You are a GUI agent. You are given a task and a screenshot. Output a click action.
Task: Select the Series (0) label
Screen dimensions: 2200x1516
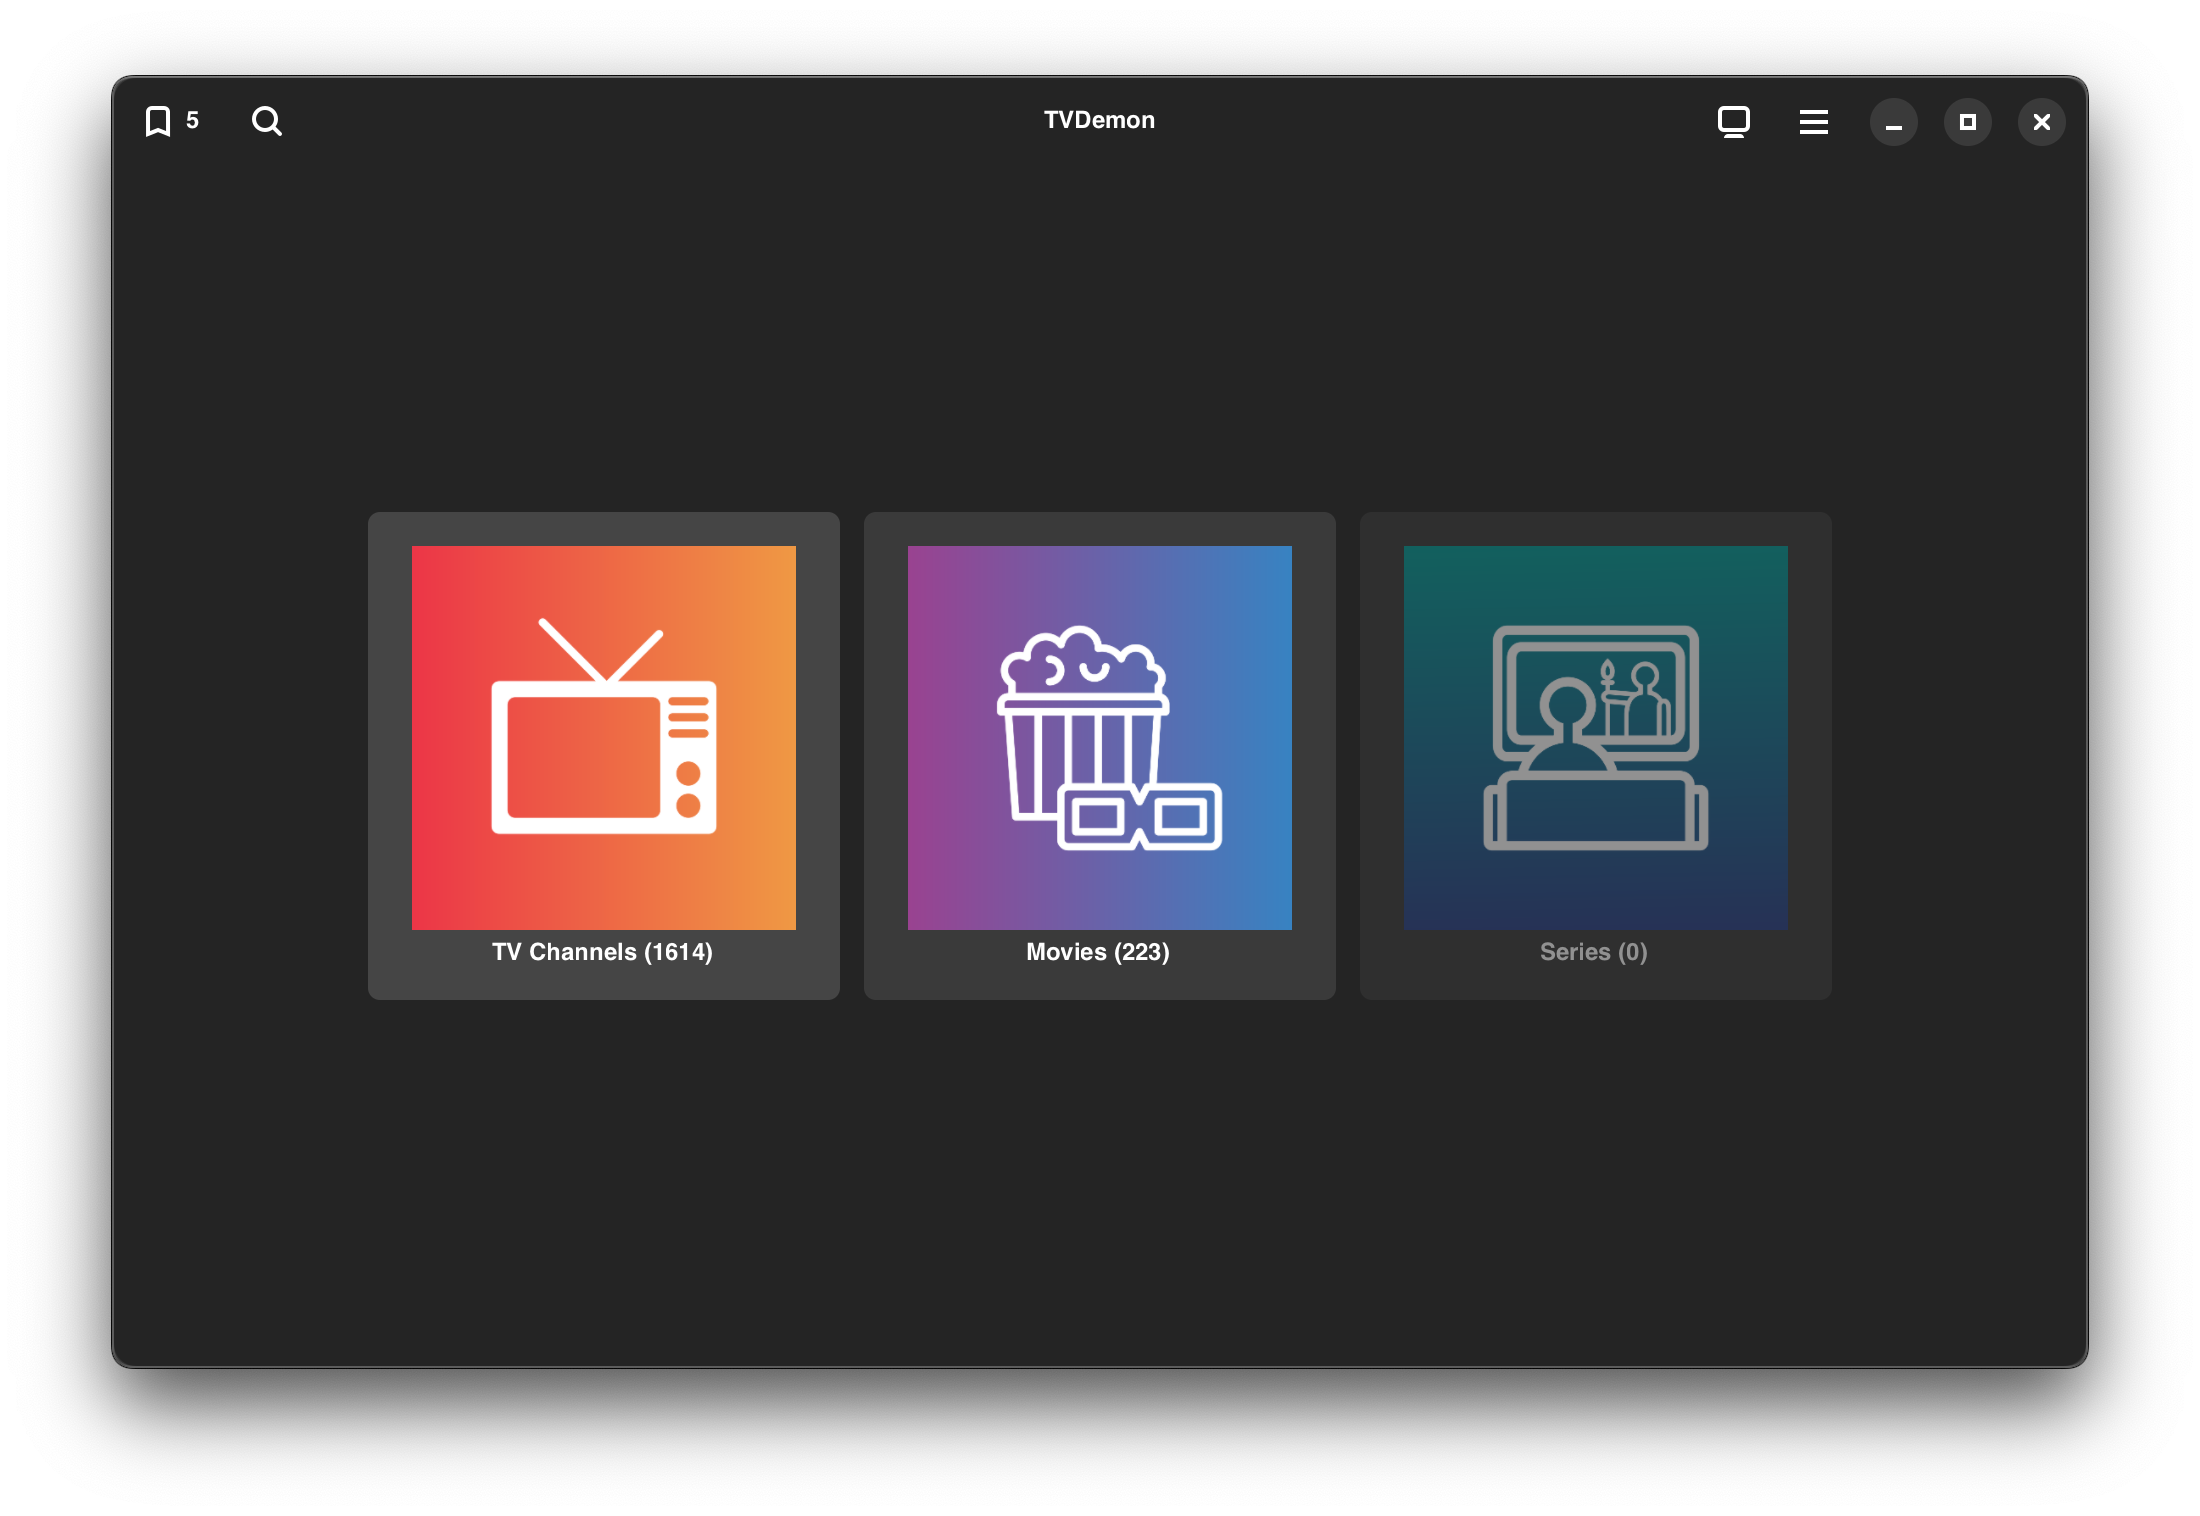[1594, 952]
